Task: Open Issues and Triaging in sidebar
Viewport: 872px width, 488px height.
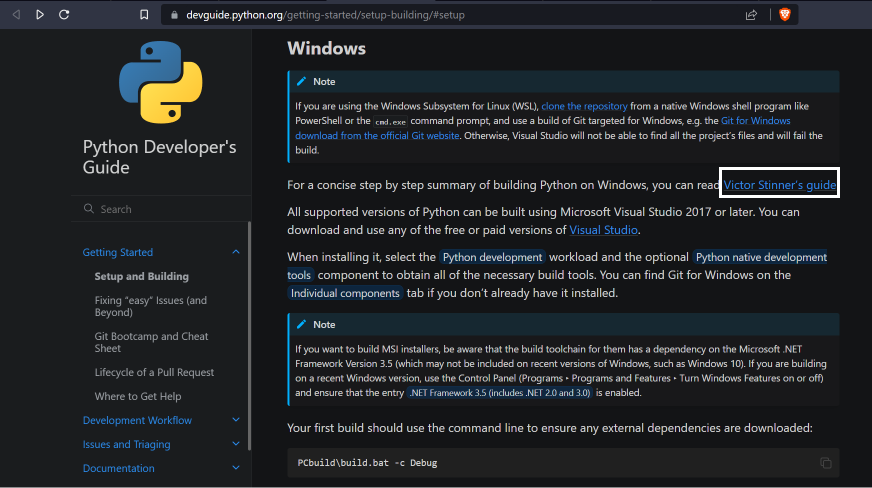Action: pos(126,444)
